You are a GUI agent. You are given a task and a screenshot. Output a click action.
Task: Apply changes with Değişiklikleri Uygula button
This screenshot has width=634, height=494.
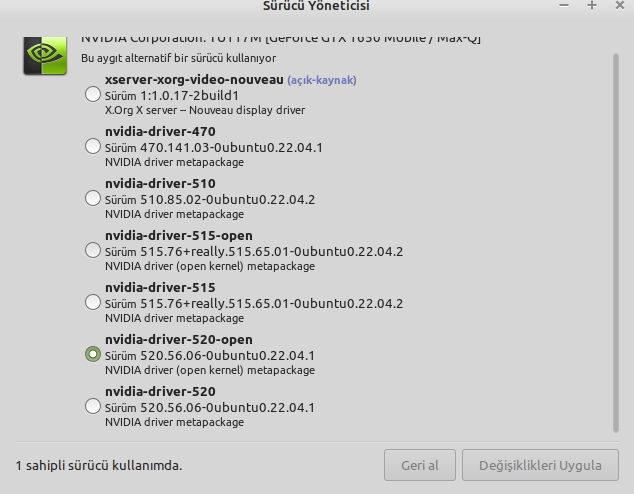click(540, 465)
